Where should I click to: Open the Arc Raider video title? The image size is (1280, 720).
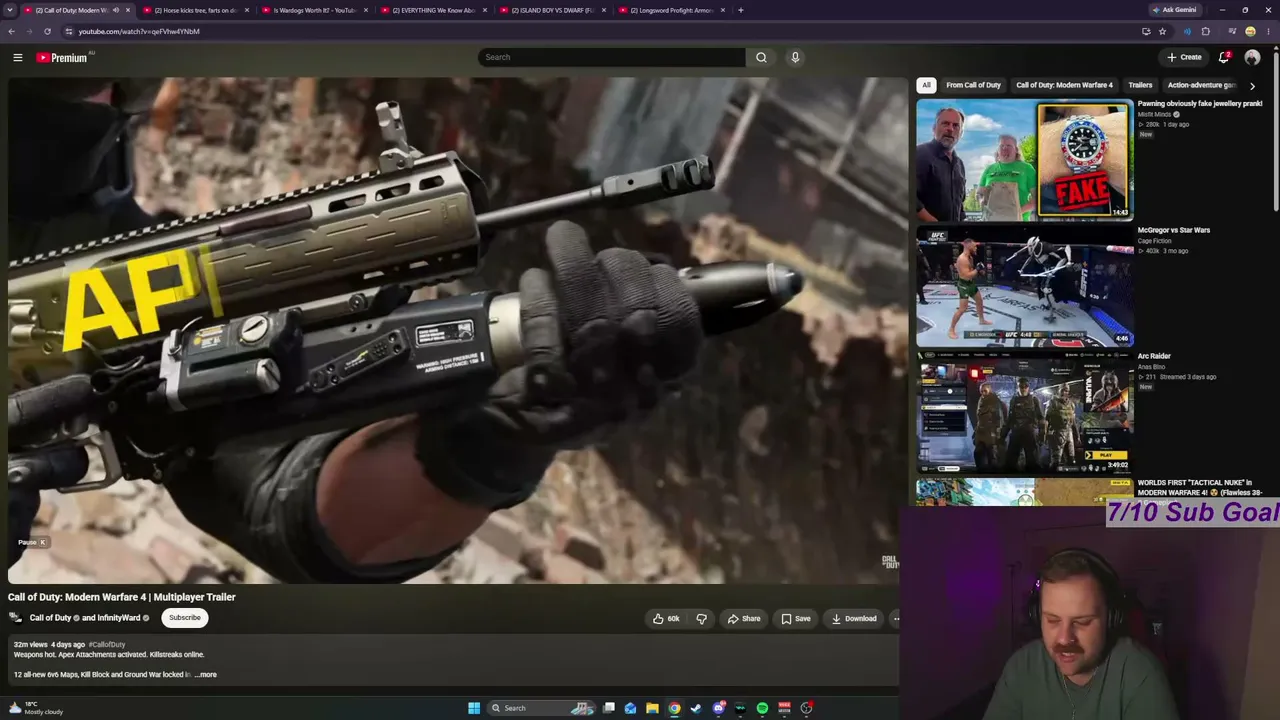click(1154, 356)
